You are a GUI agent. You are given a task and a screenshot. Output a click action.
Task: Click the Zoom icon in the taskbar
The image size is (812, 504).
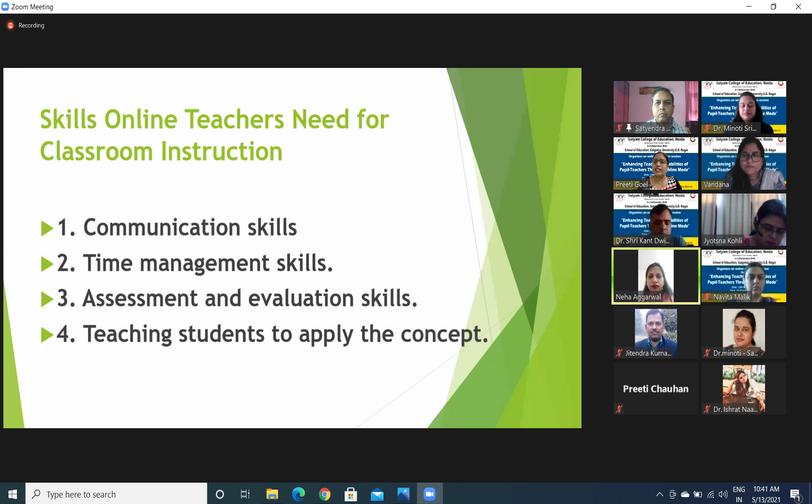(430, 494)
